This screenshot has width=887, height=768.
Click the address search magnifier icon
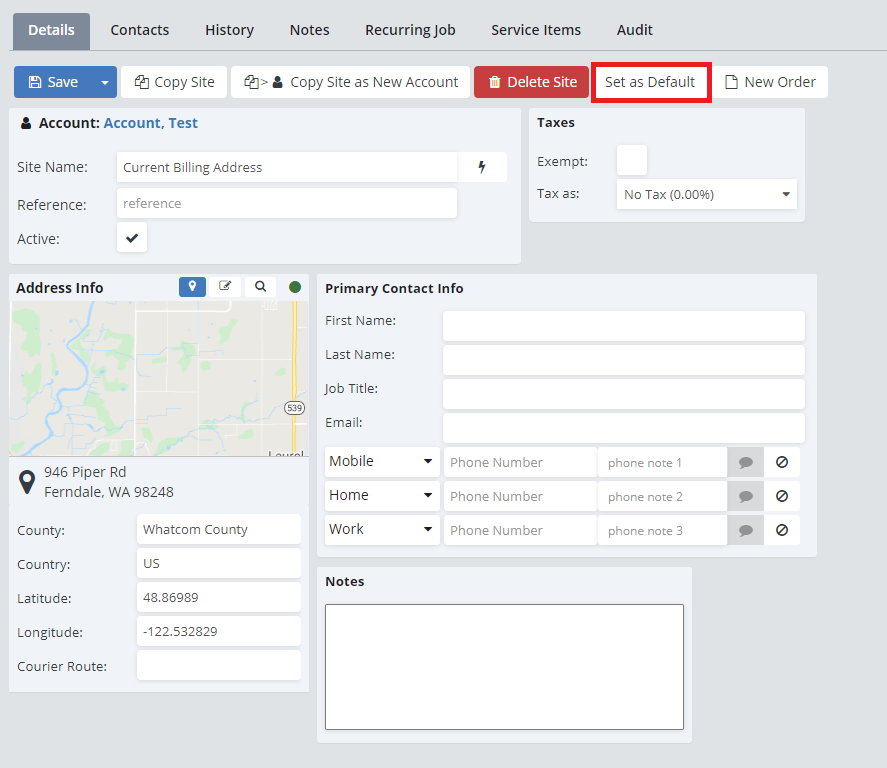[260, 287]
